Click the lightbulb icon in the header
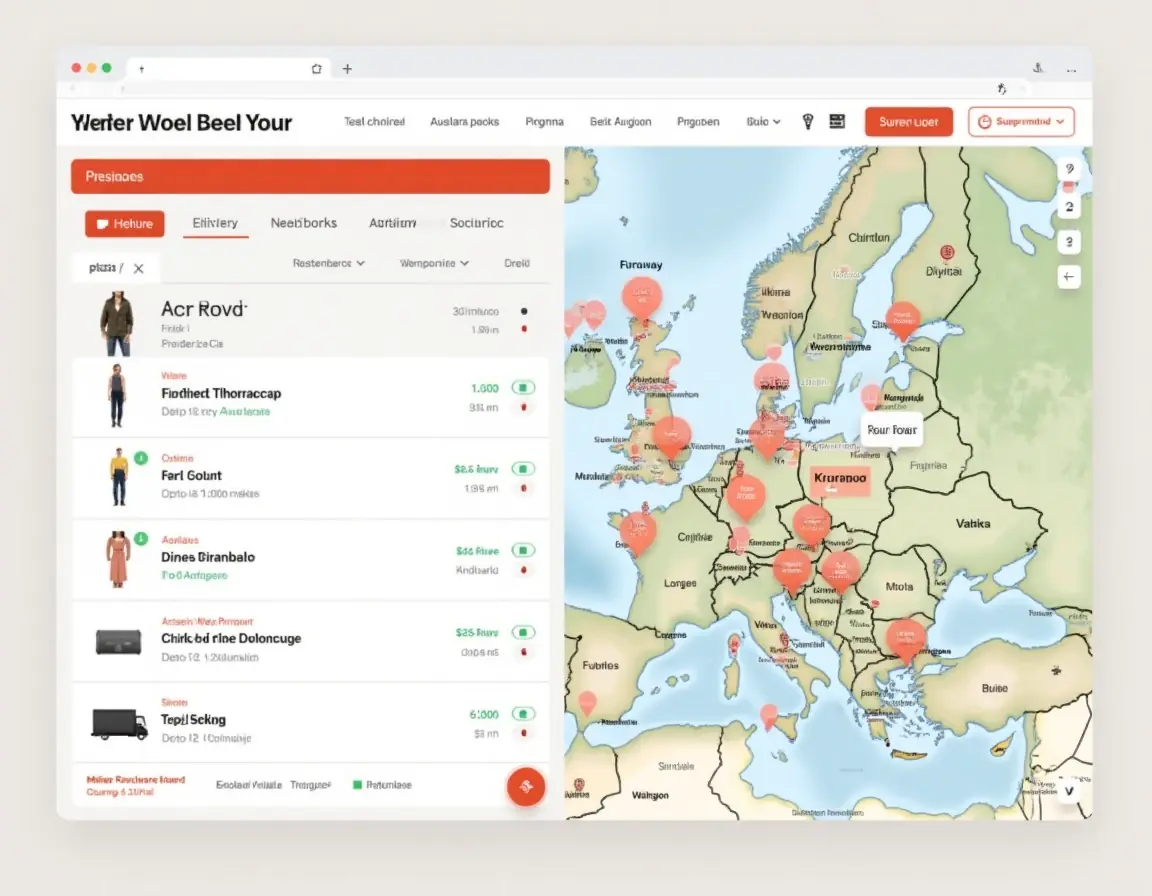Image resolution: width=1152 pixels, height=896 pixels. coord(808,121)
